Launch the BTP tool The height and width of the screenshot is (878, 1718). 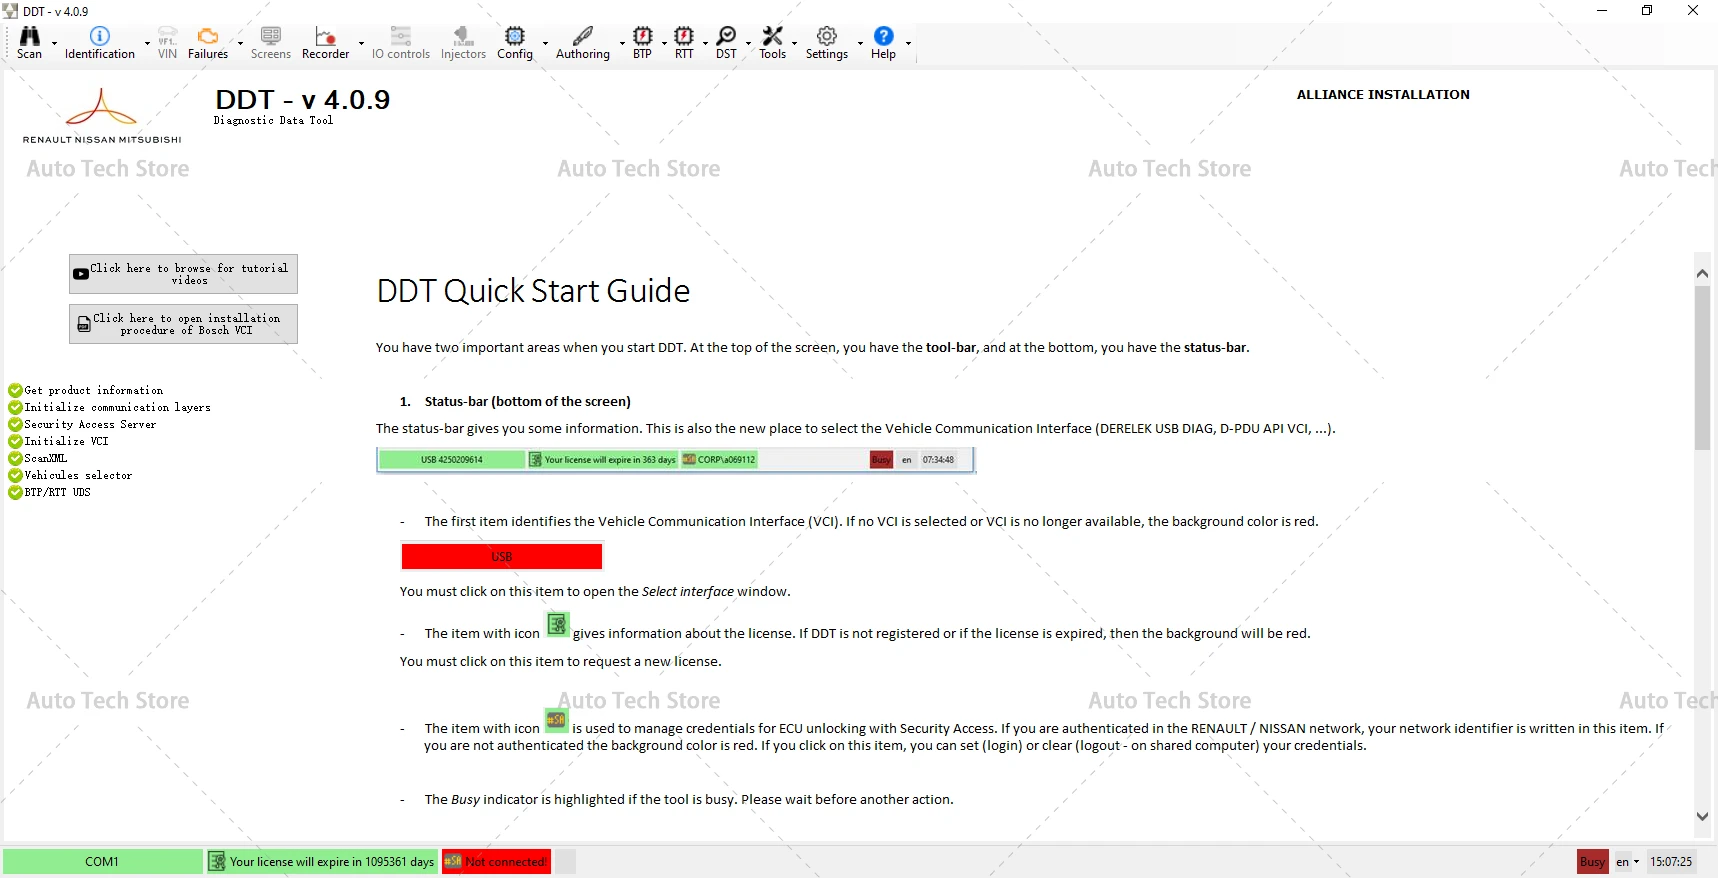click(642, 43)
